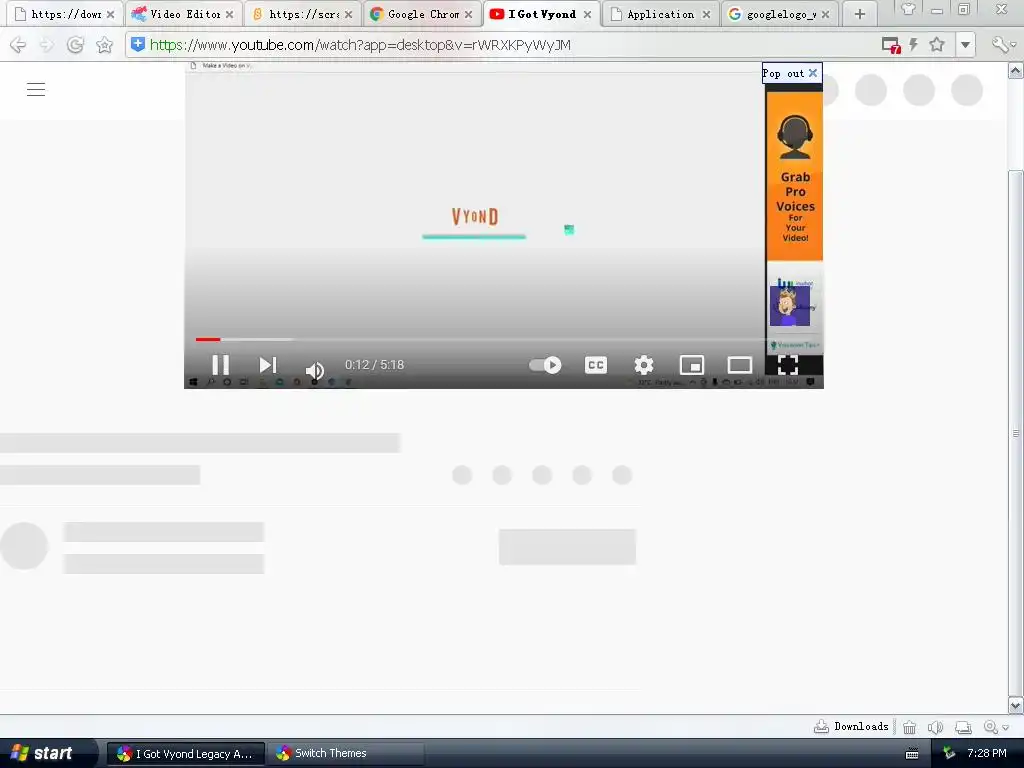Screen dimensions: 1024x768
Task: Mute the video volume speaker icon
Action: point(314,370)
